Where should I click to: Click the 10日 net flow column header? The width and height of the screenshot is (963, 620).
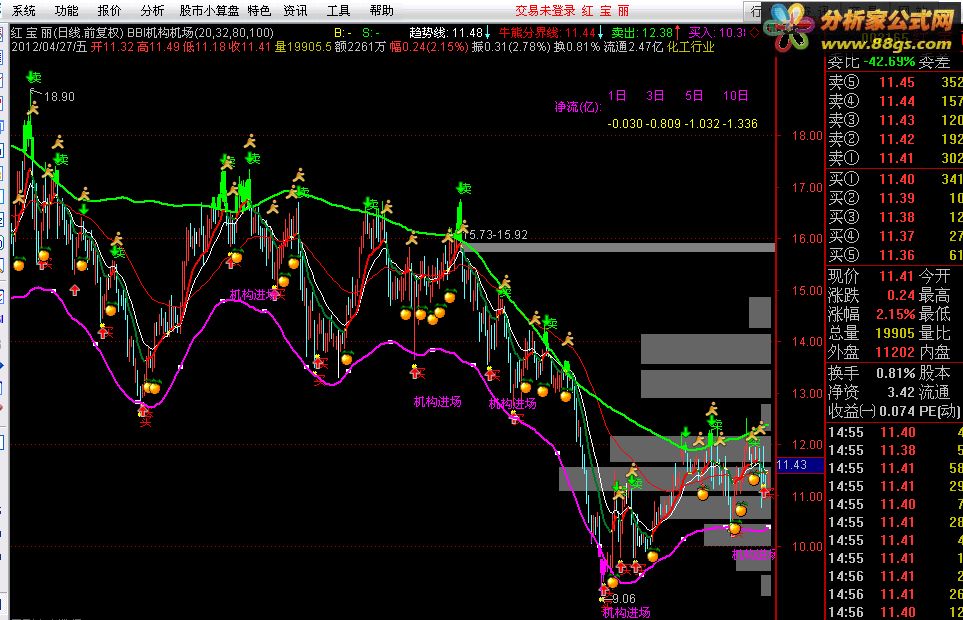735,95
